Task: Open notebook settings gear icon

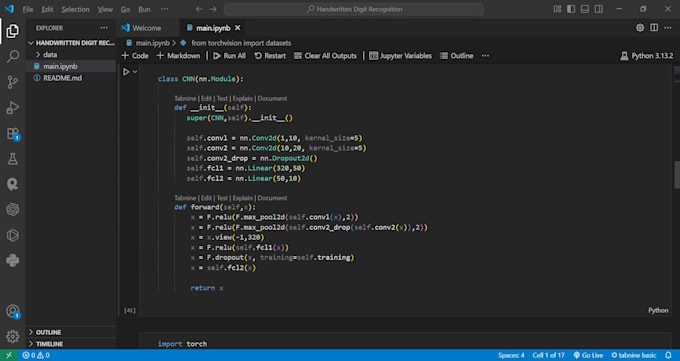Action: click(640, 28)
